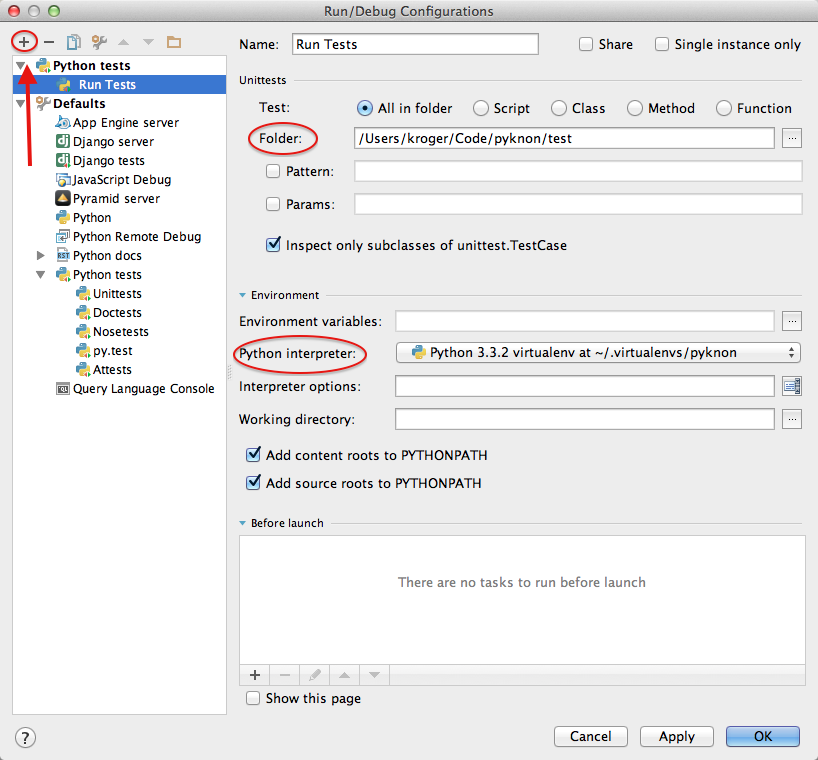The width and height of the screenshot is (818, 760).
Task: Collapse the Defaults tree node
Action: (x=21, y=103)
